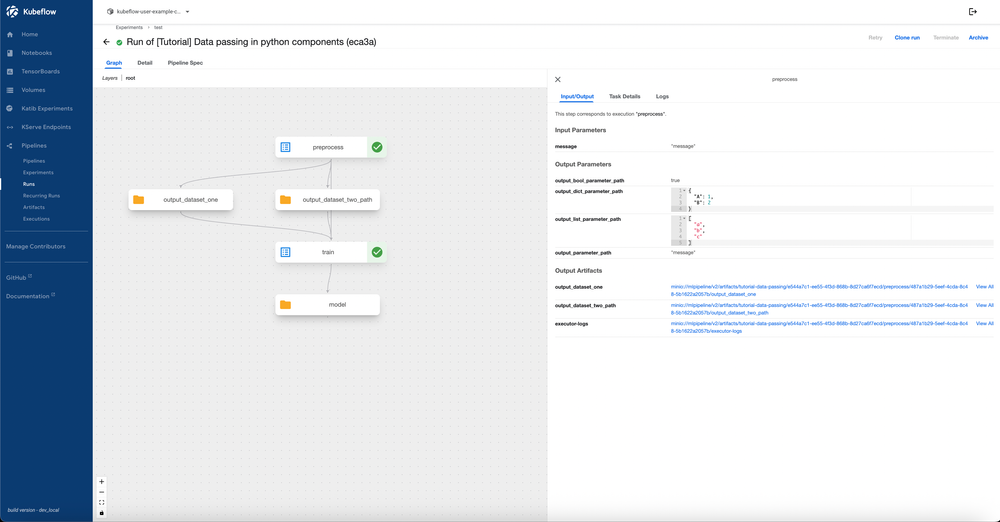Select Pipelines sub-item under Pipelines
Image resolution: width=1000 pixels, height=522 pixels.
click(34, 161)
